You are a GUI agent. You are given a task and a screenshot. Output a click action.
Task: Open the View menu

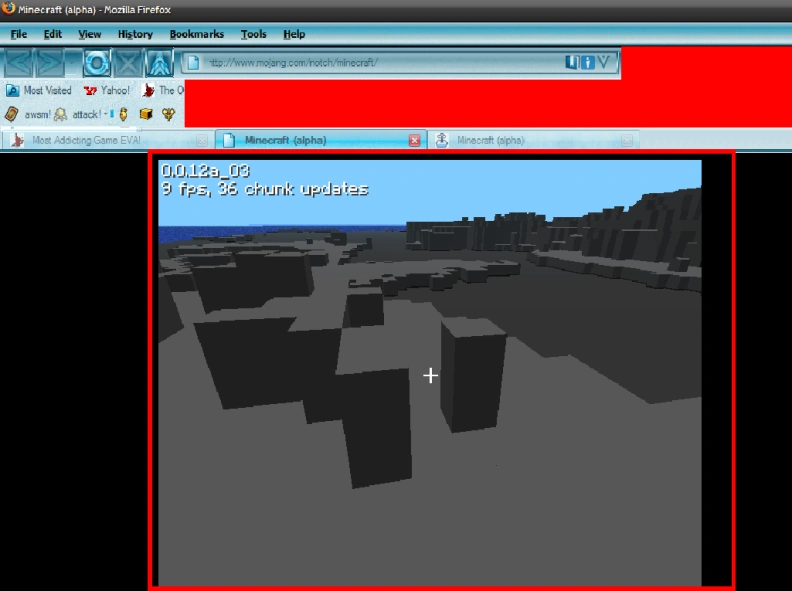89,34
